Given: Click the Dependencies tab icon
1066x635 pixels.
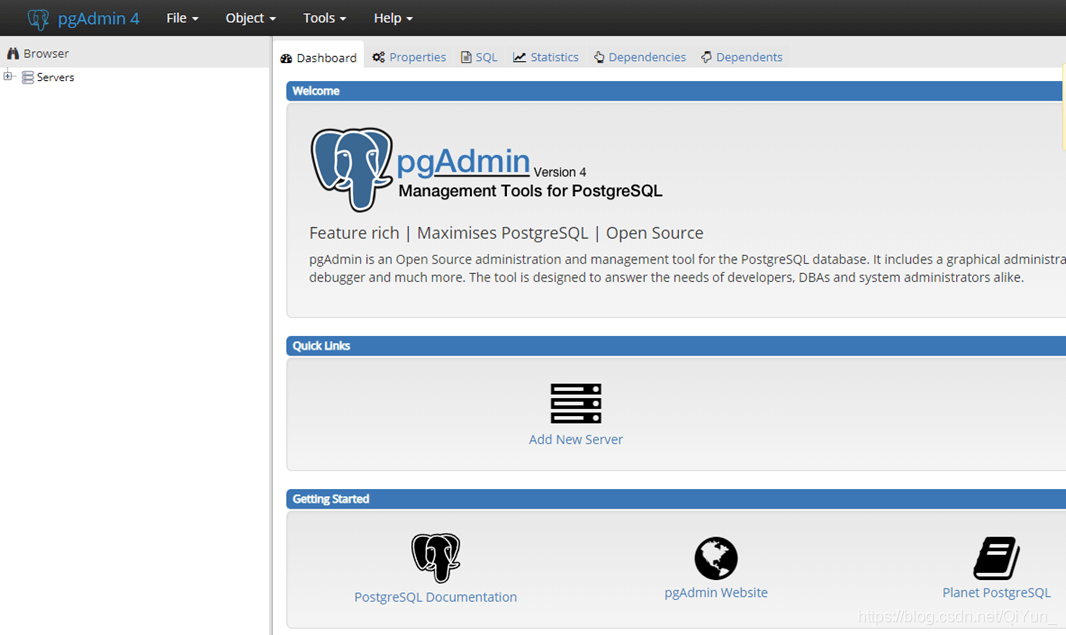Looking at the screenshot, I should click(x=601, y=57).
